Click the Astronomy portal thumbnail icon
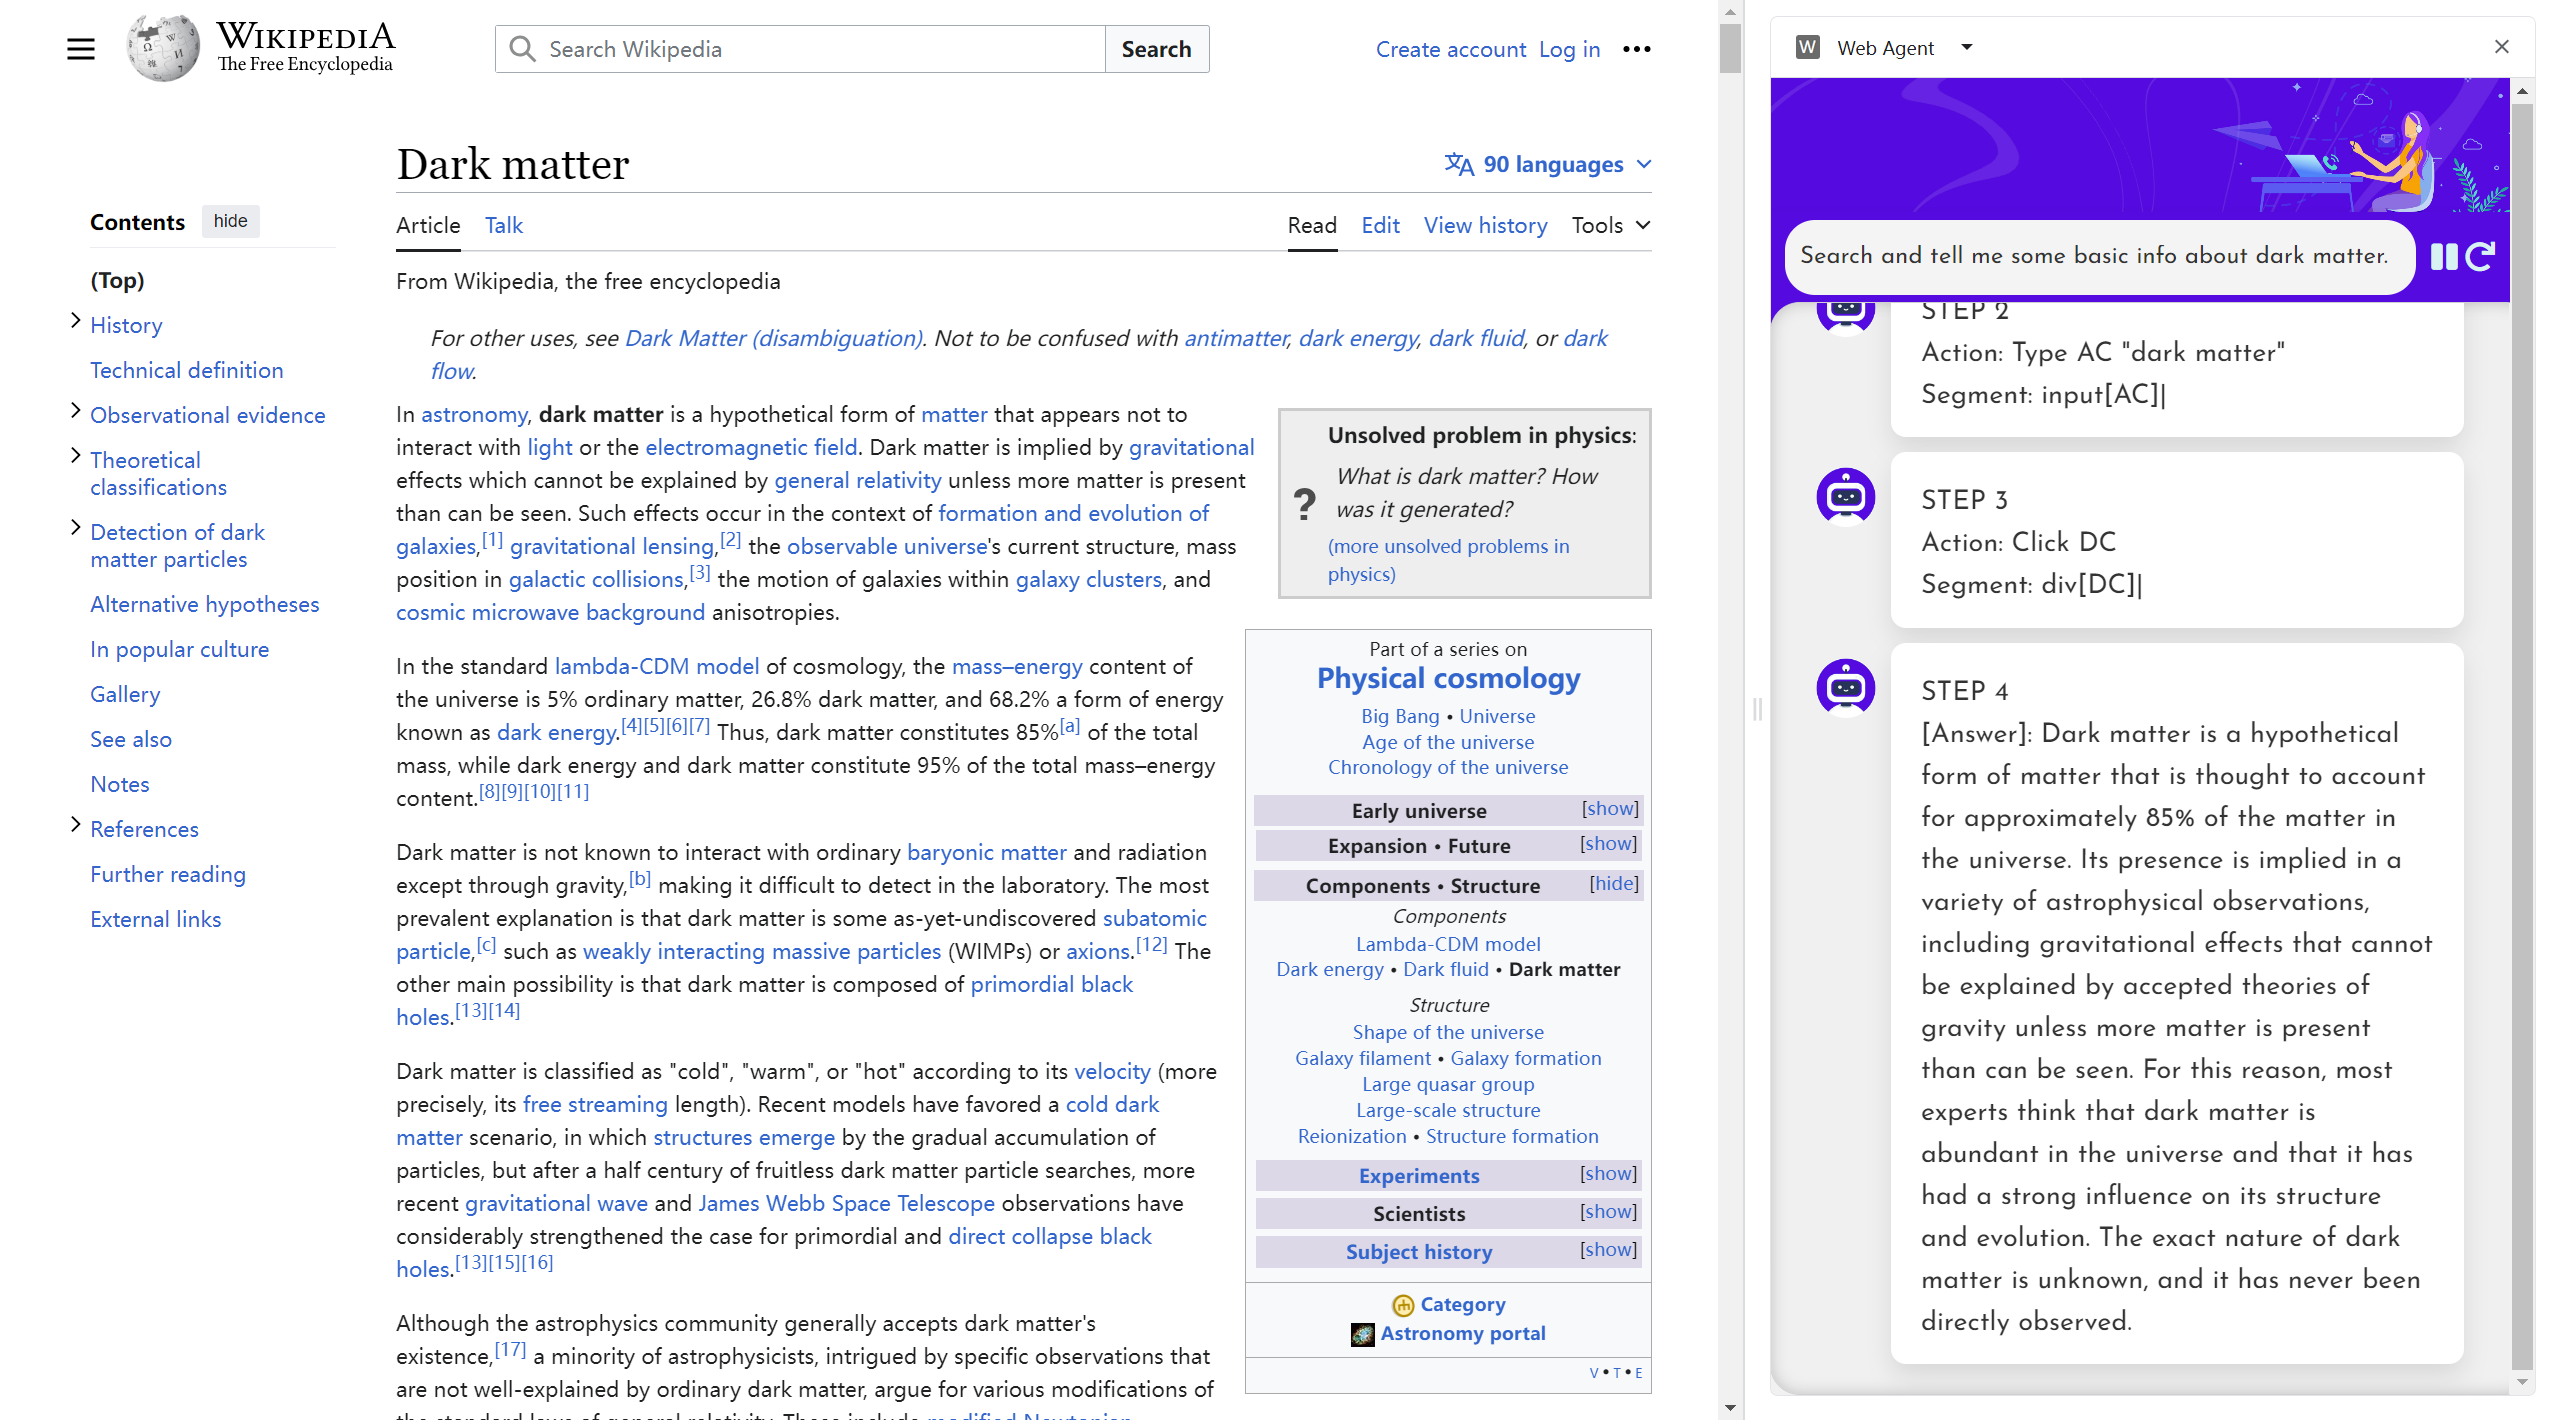Viewport: 2559px width, 1420px height. [x=1362, y=1334]
